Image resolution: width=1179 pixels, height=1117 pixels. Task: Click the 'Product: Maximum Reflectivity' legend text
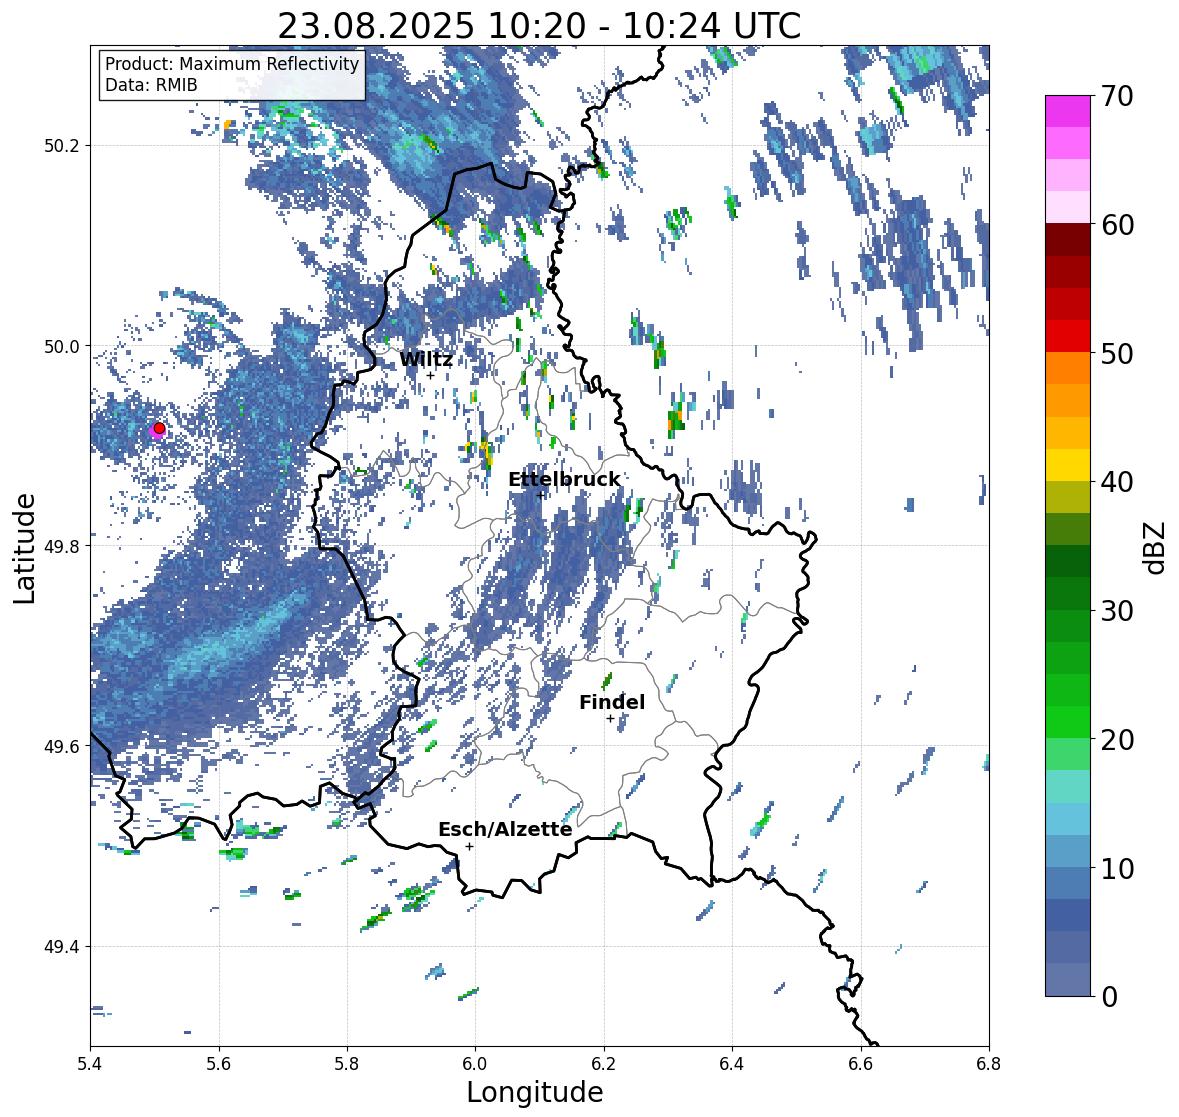232,64
